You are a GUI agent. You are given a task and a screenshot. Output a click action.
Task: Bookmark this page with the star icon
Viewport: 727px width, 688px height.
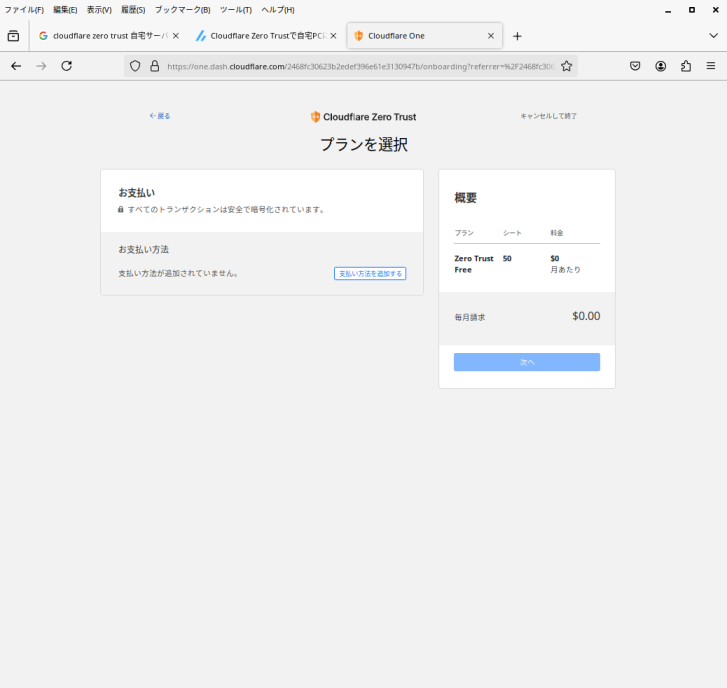click(566, 66)
